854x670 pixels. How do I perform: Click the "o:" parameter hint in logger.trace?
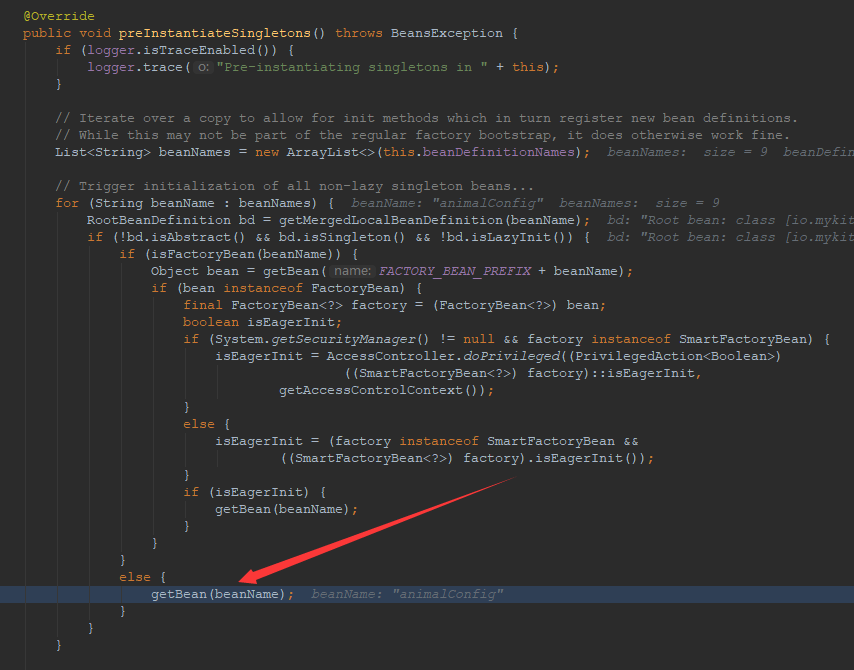tap(203, 67)
